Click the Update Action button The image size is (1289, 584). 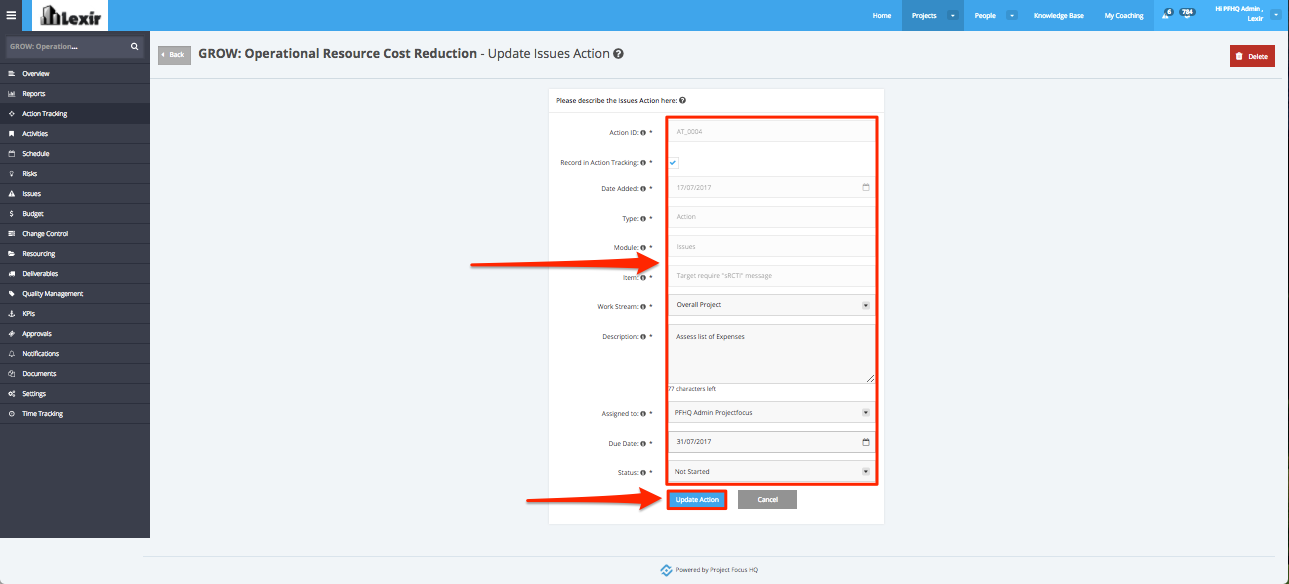pyautogui.click(x=697, y=499)
